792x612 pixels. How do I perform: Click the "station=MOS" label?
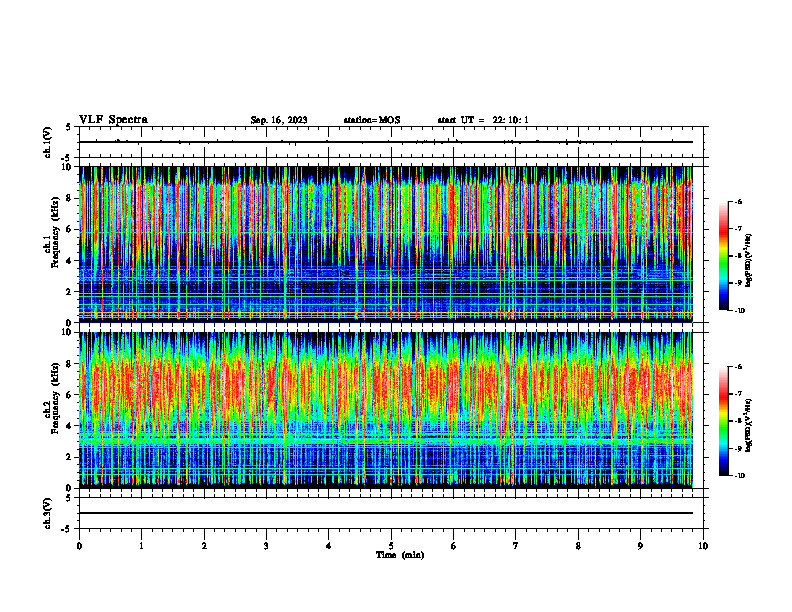(x=372, y=120)
